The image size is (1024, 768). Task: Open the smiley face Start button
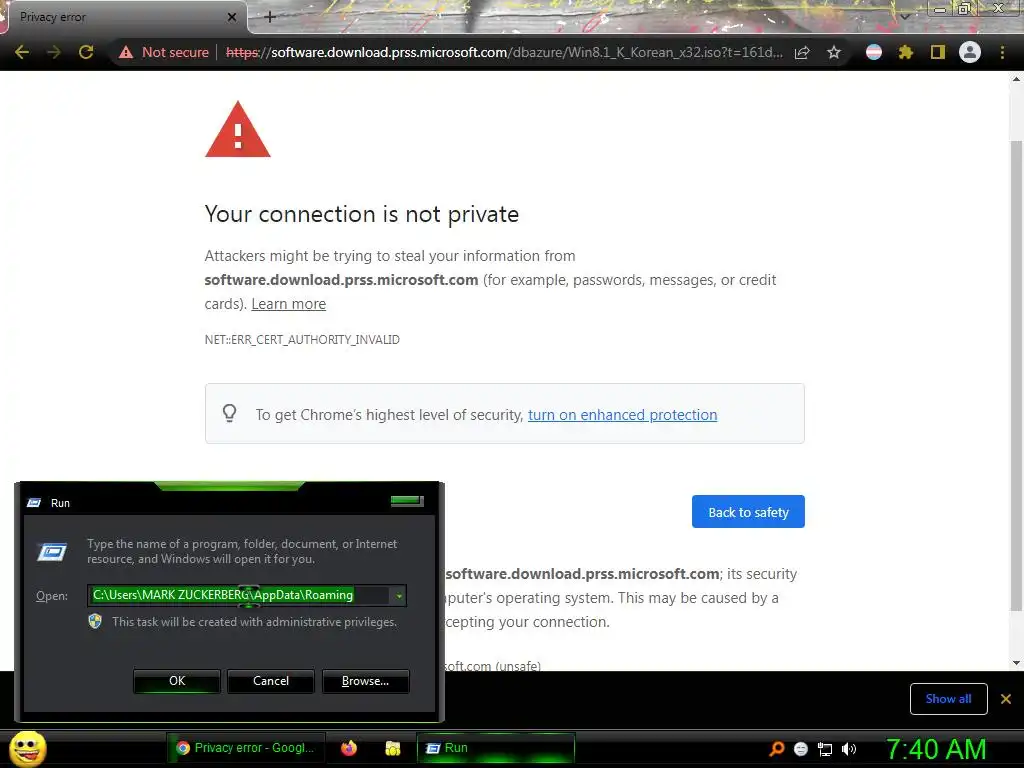27,748
